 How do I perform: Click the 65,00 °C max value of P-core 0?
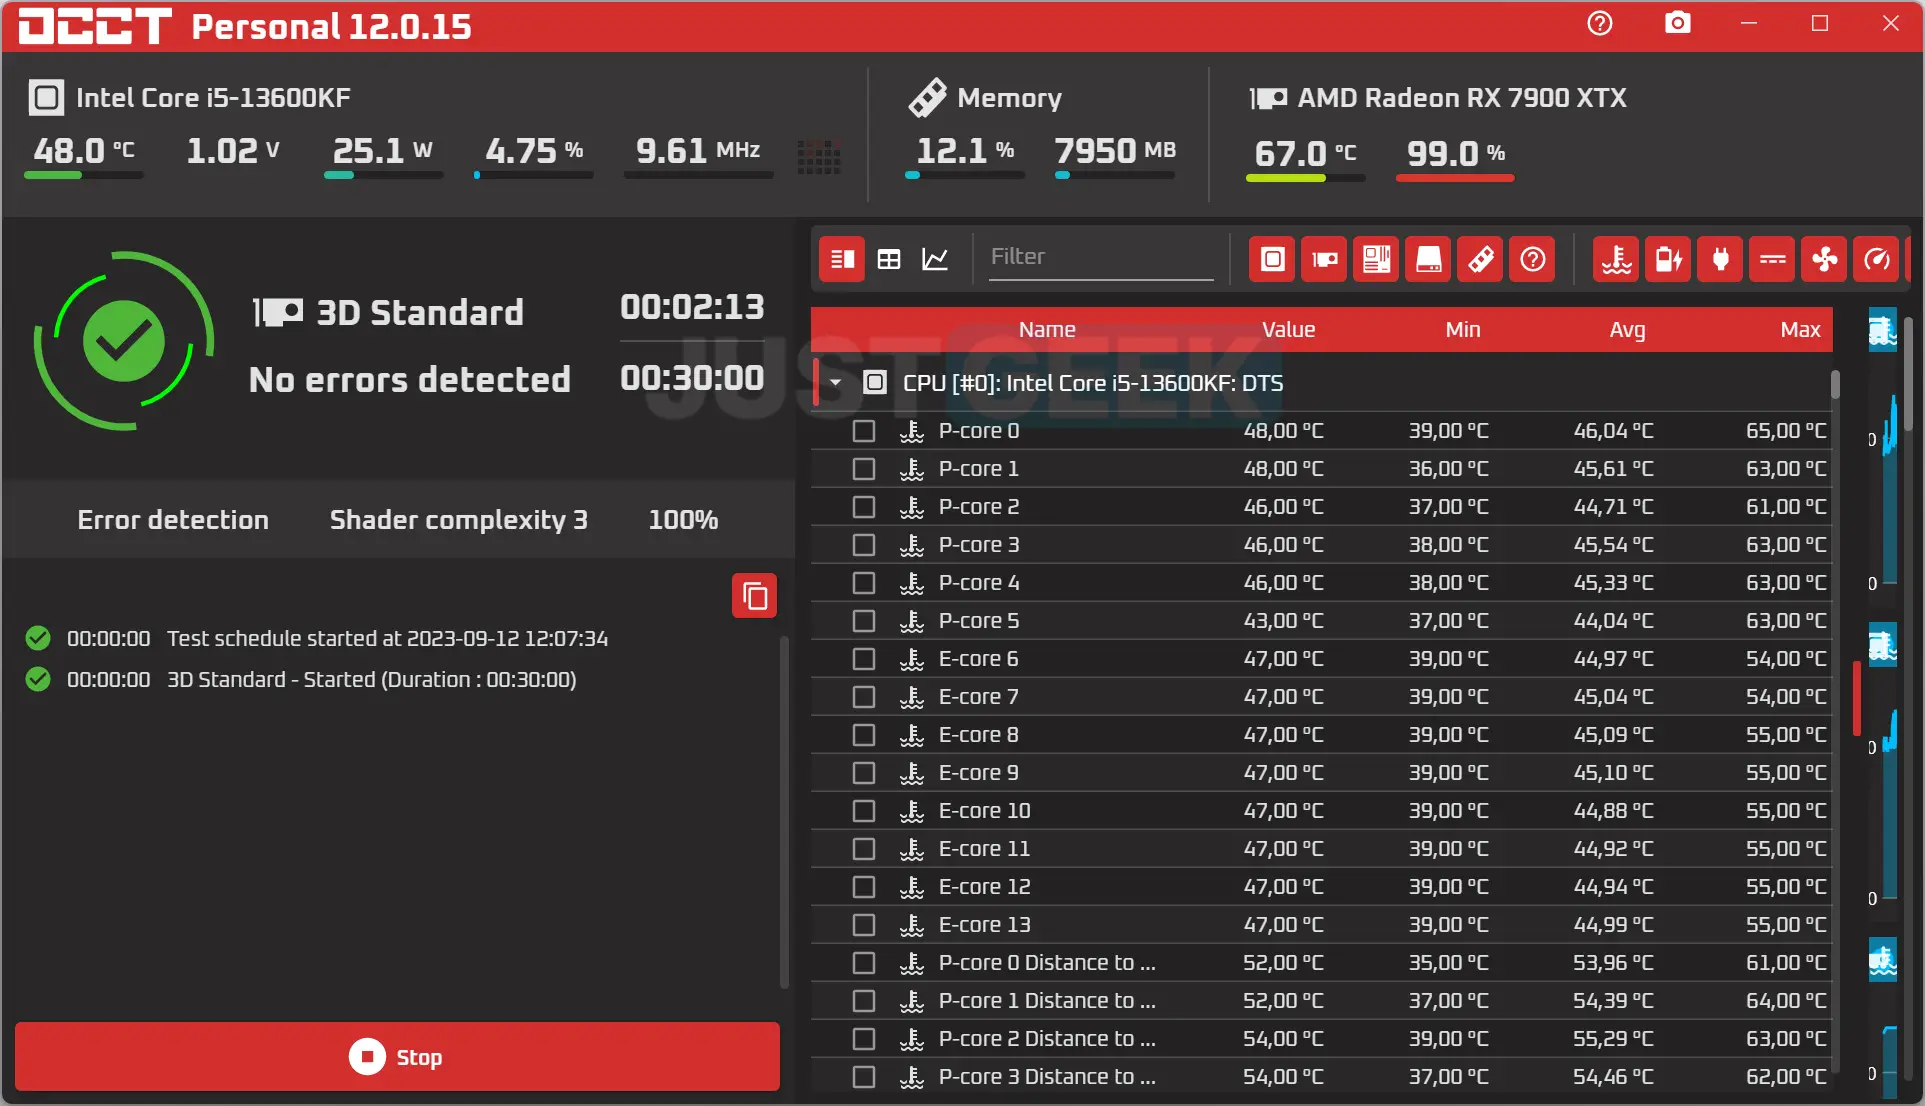(1786, 431)
